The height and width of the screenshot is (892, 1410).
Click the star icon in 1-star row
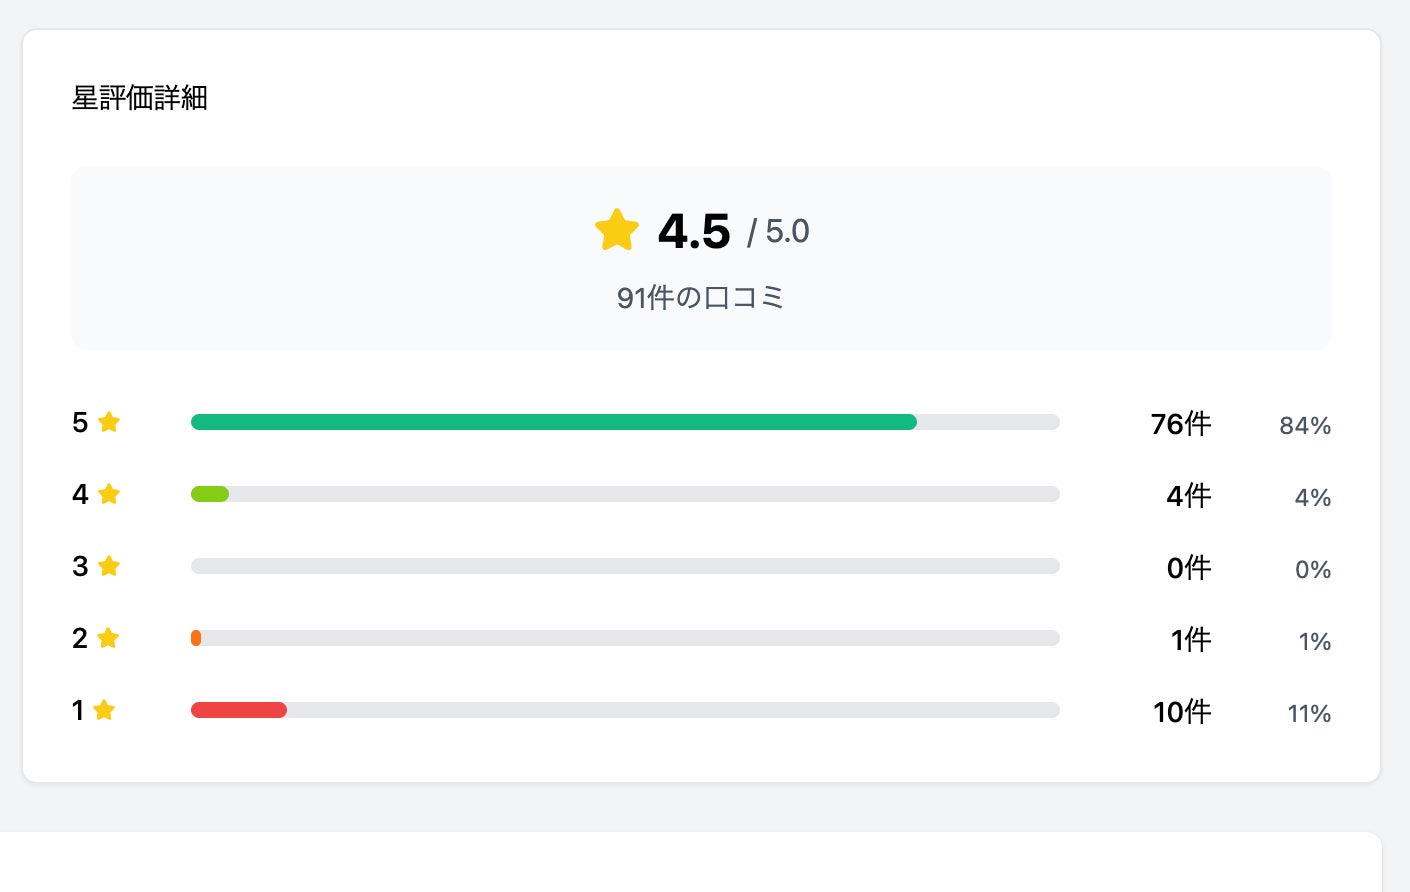pos(104,710)
